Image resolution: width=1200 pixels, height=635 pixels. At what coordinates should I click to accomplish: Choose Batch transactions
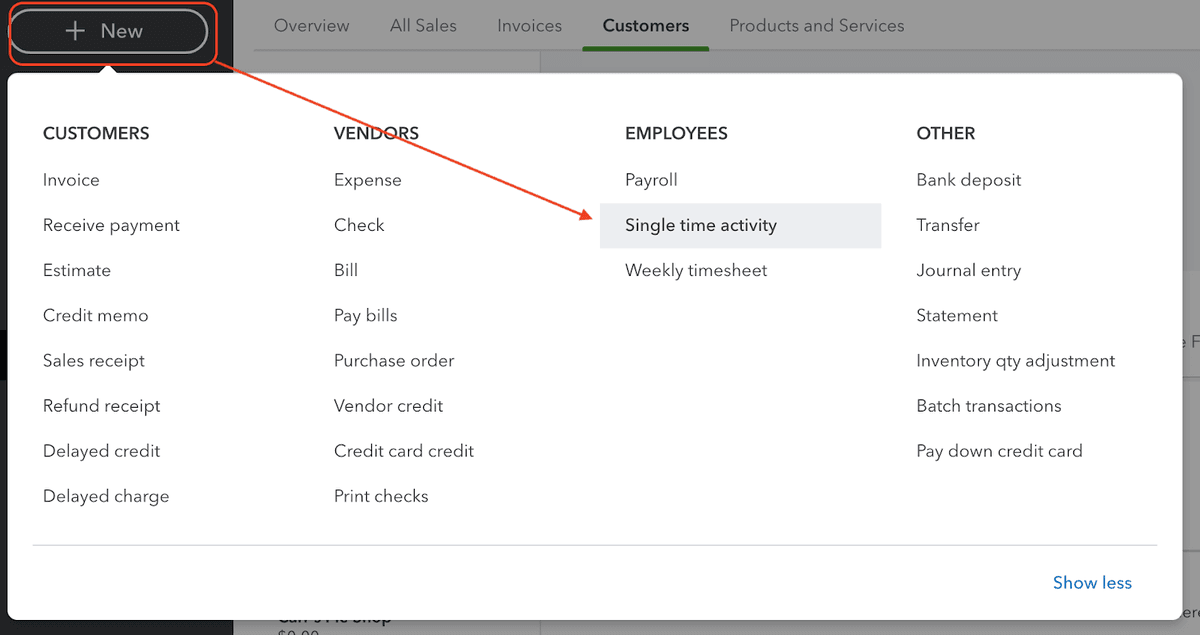(989, 406)
